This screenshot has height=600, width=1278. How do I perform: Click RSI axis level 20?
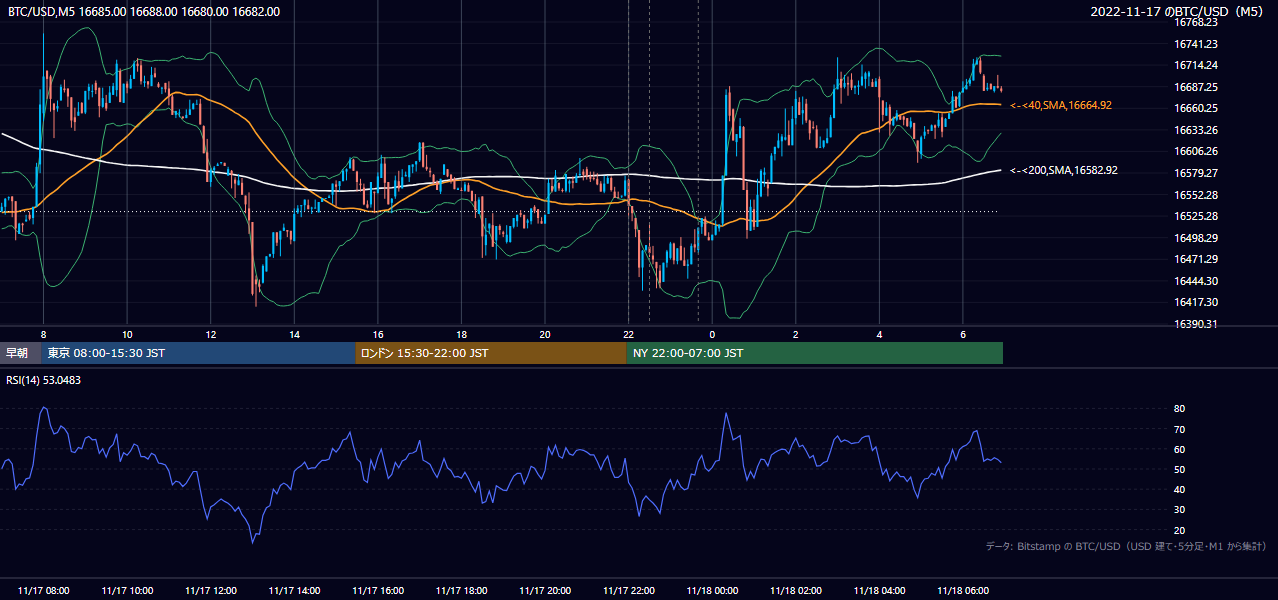(x=1179, y=530)
